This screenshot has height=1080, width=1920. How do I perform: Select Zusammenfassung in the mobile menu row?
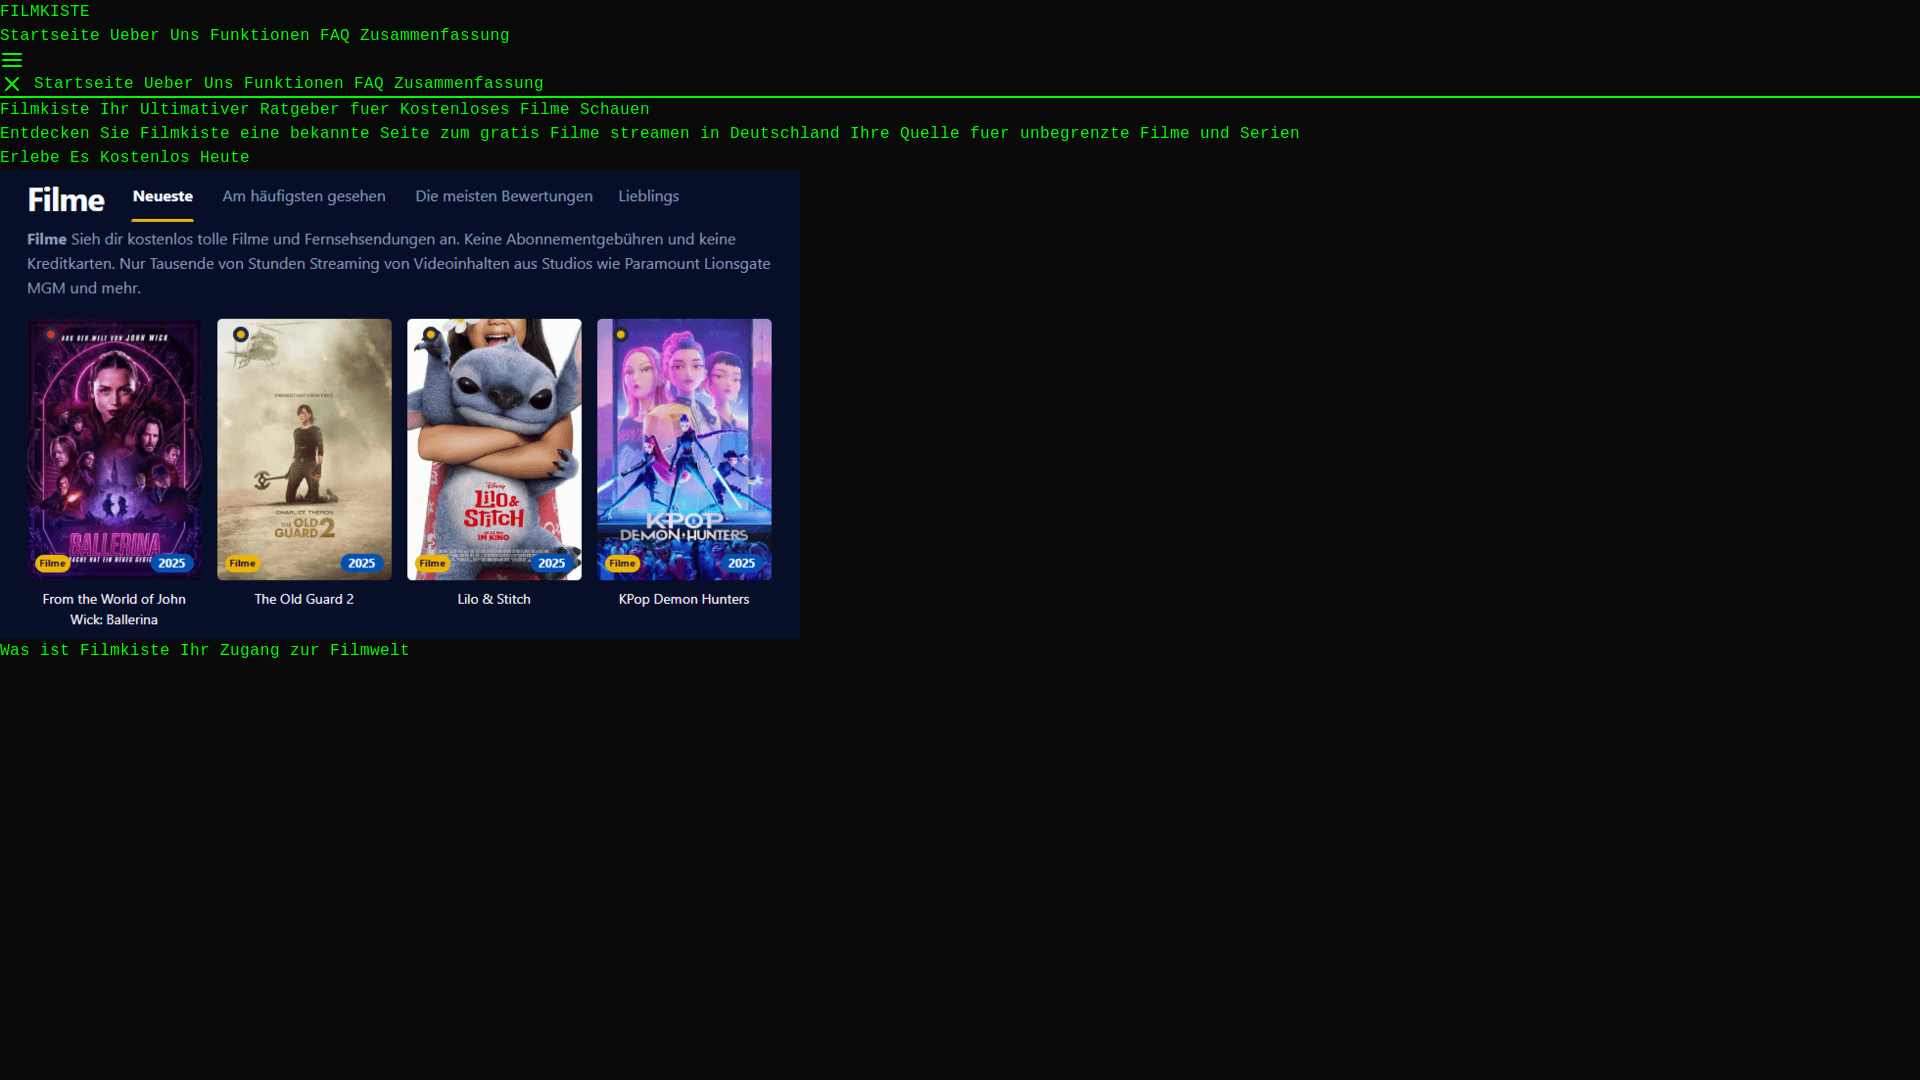coord(469,84)
